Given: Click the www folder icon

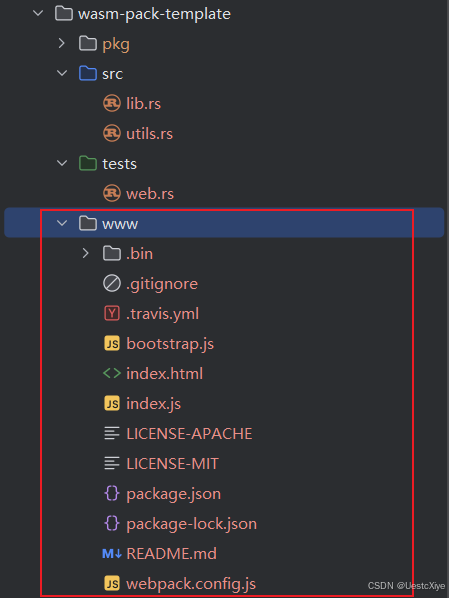Looking at the screenshot, I should (88, 223).
